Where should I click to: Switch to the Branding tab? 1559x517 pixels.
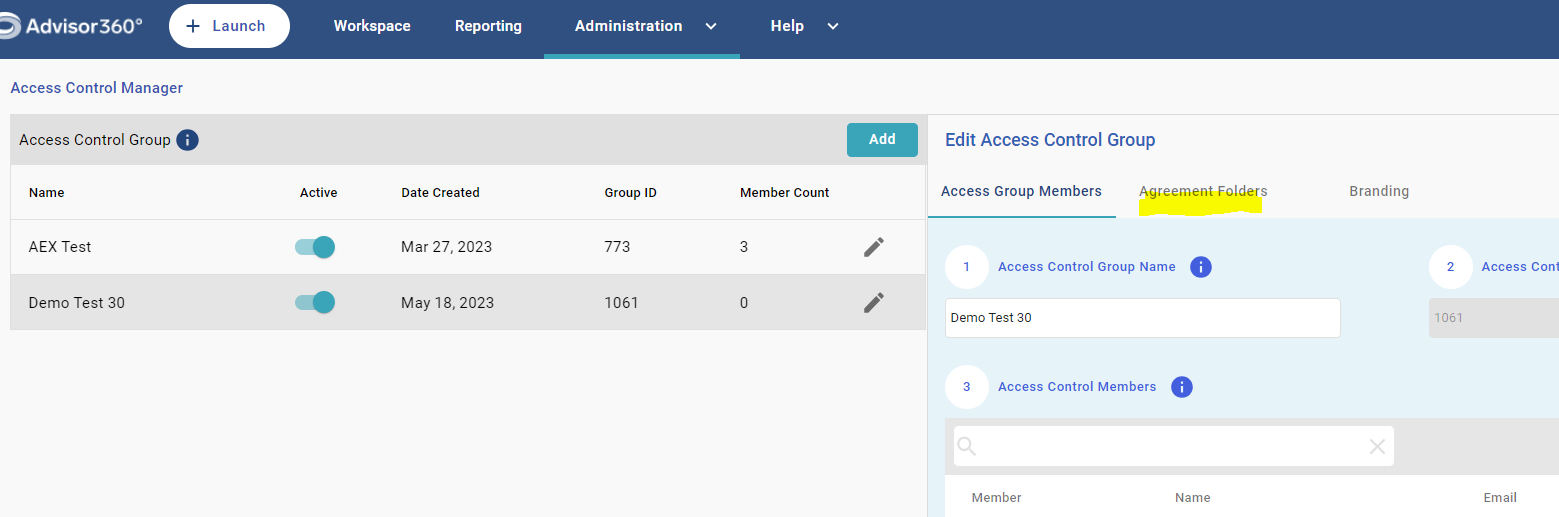pos(1379,191)
